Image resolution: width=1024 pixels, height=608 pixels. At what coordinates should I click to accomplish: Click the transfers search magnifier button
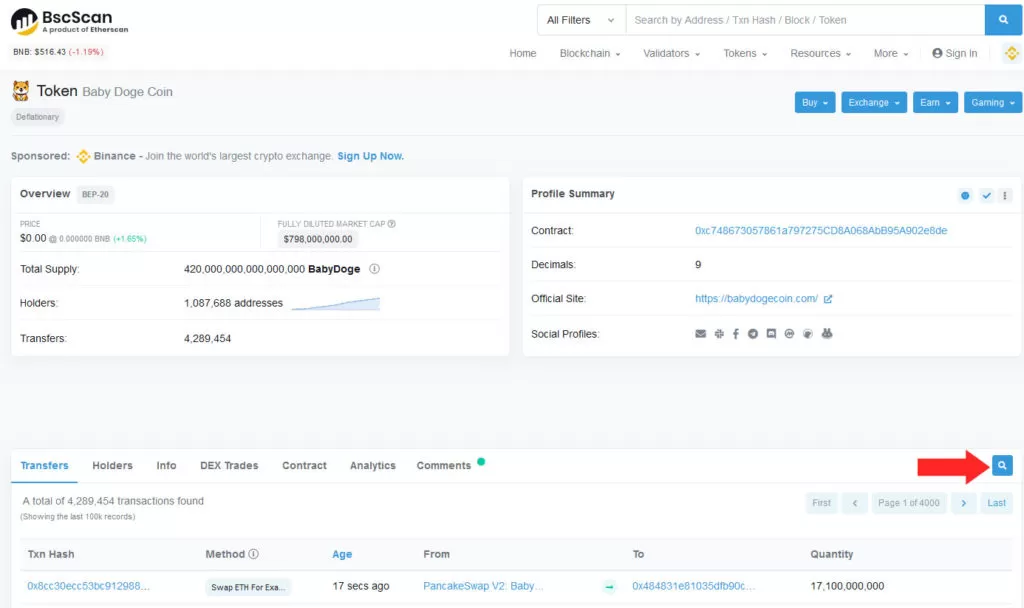pos(1002,466)
